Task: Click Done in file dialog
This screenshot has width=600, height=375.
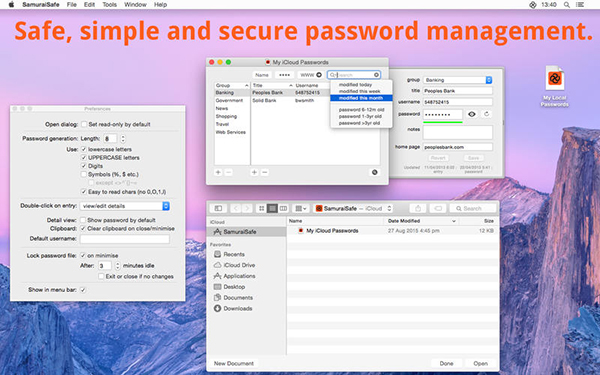Action: (x=446, y=363)
